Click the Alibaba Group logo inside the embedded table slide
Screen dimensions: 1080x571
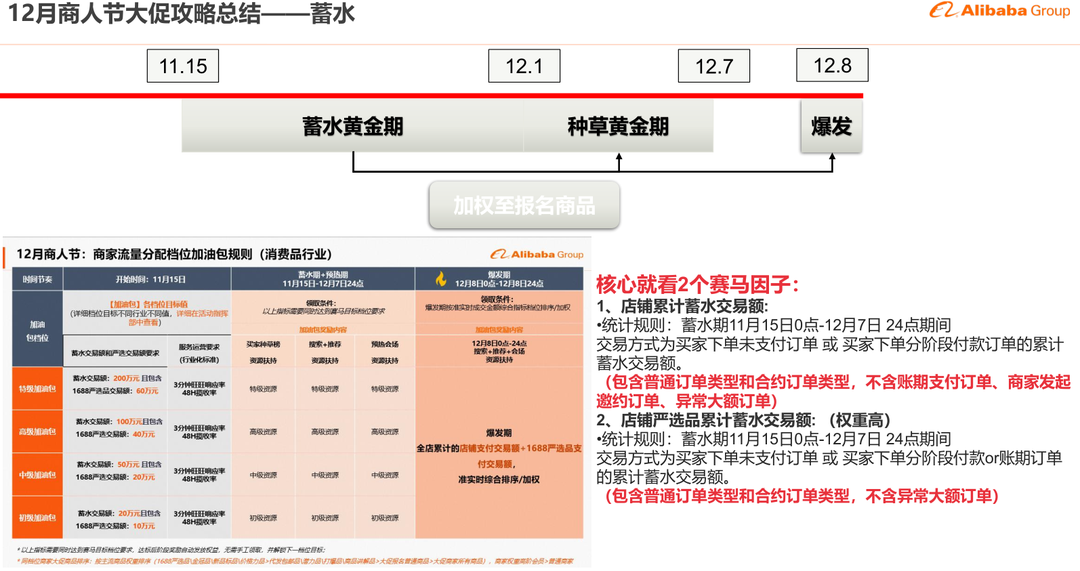(537, 254)
